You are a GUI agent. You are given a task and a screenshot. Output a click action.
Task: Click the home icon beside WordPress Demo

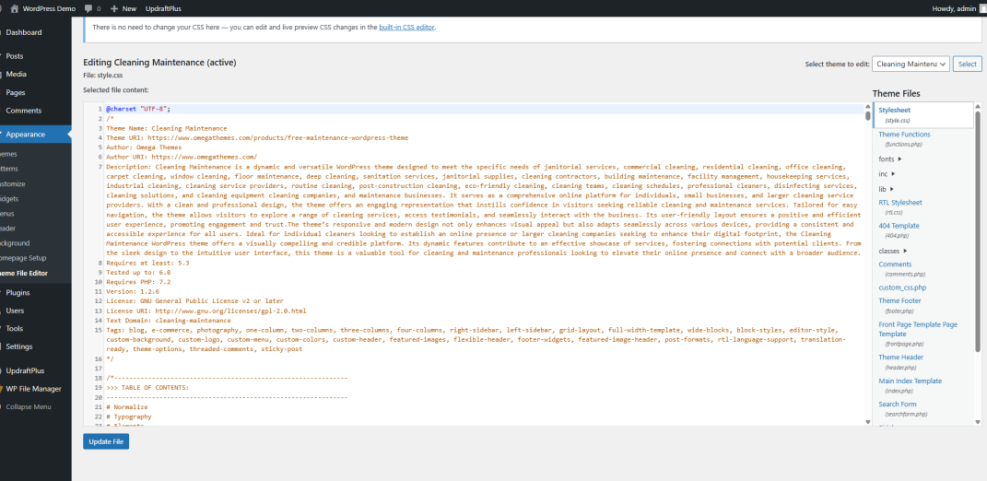click(14, 9)
